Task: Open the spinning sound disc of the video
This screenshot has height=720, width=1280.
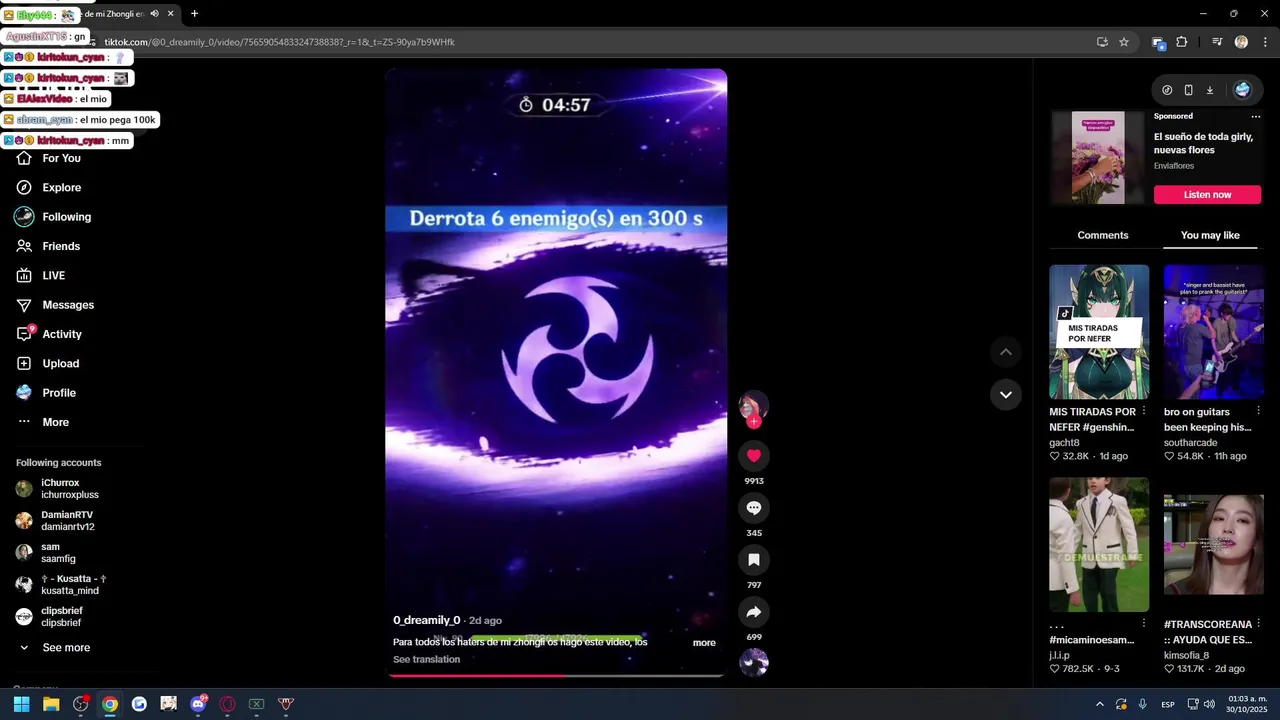Action: 754,662
